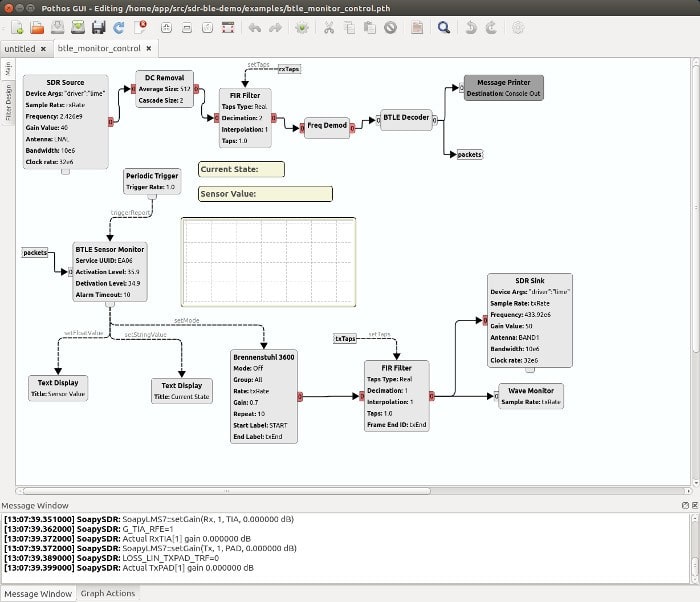Open Find with magnifying glass icon
Screen dimensions: 700x602
click(444, 28)
